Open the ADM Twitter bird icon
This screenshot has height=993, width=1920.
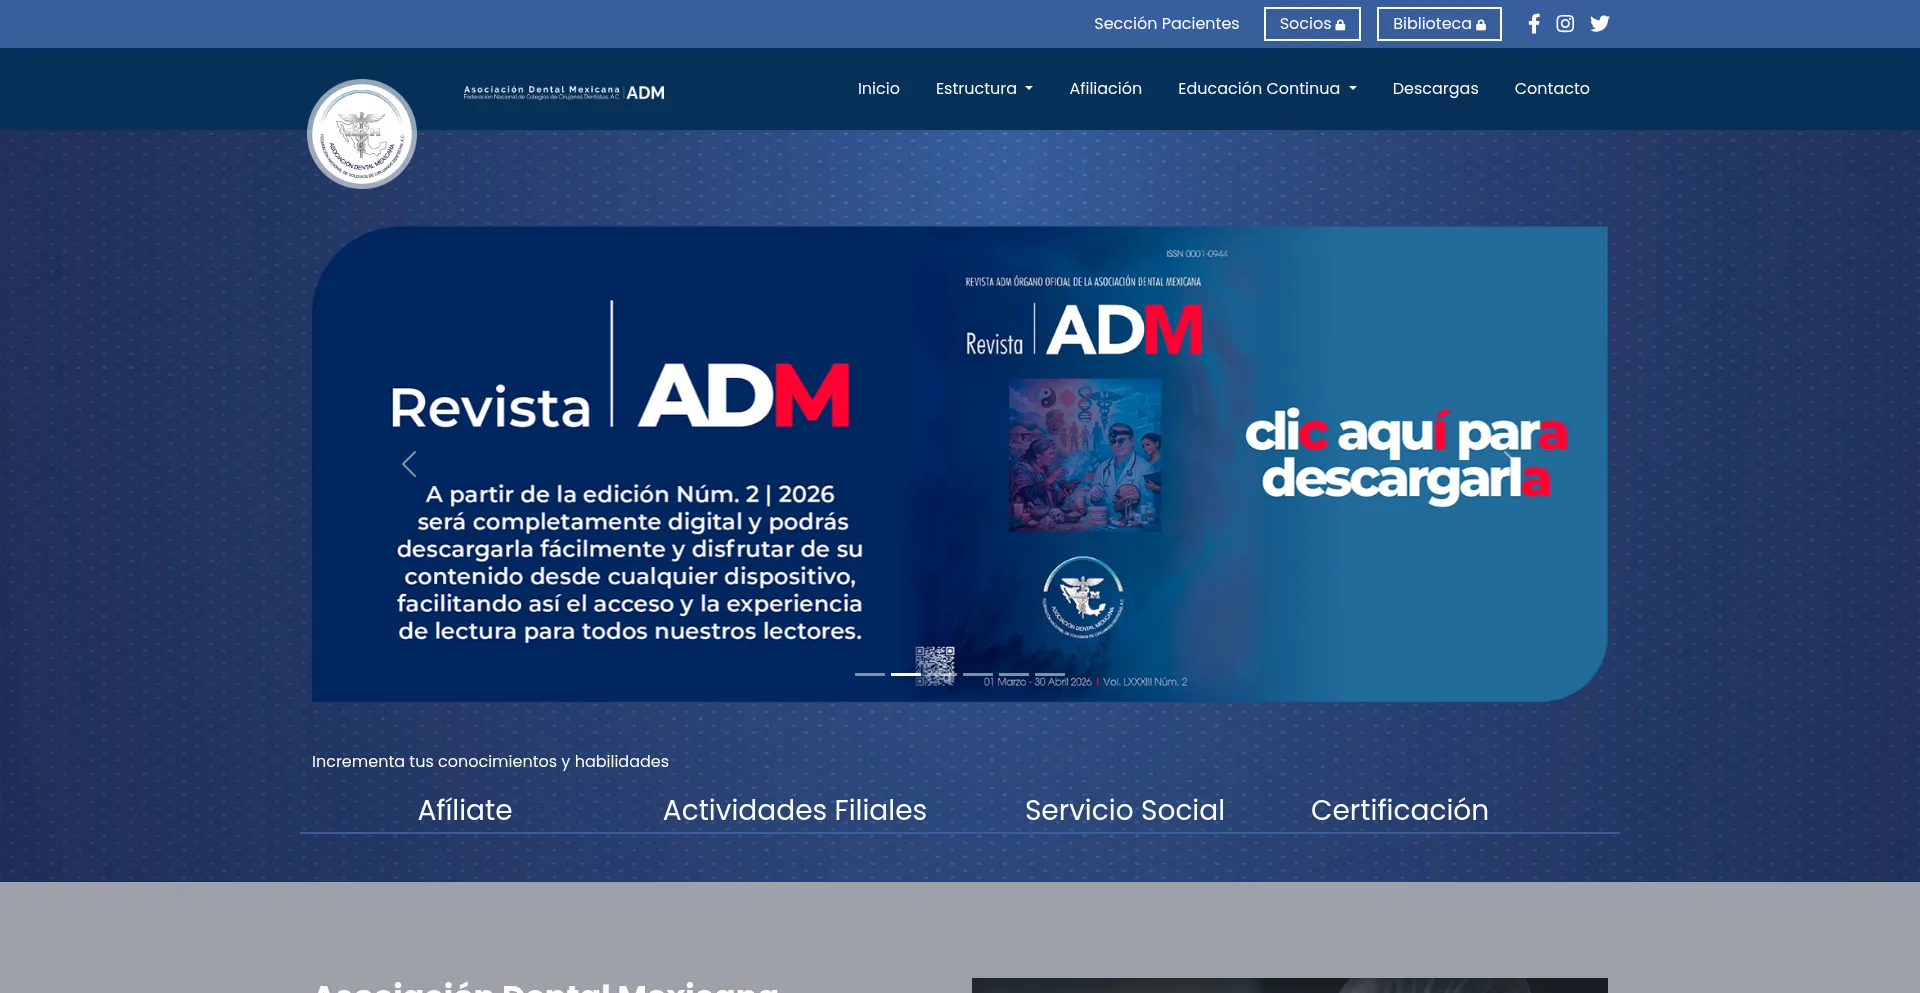point(1600,24)
